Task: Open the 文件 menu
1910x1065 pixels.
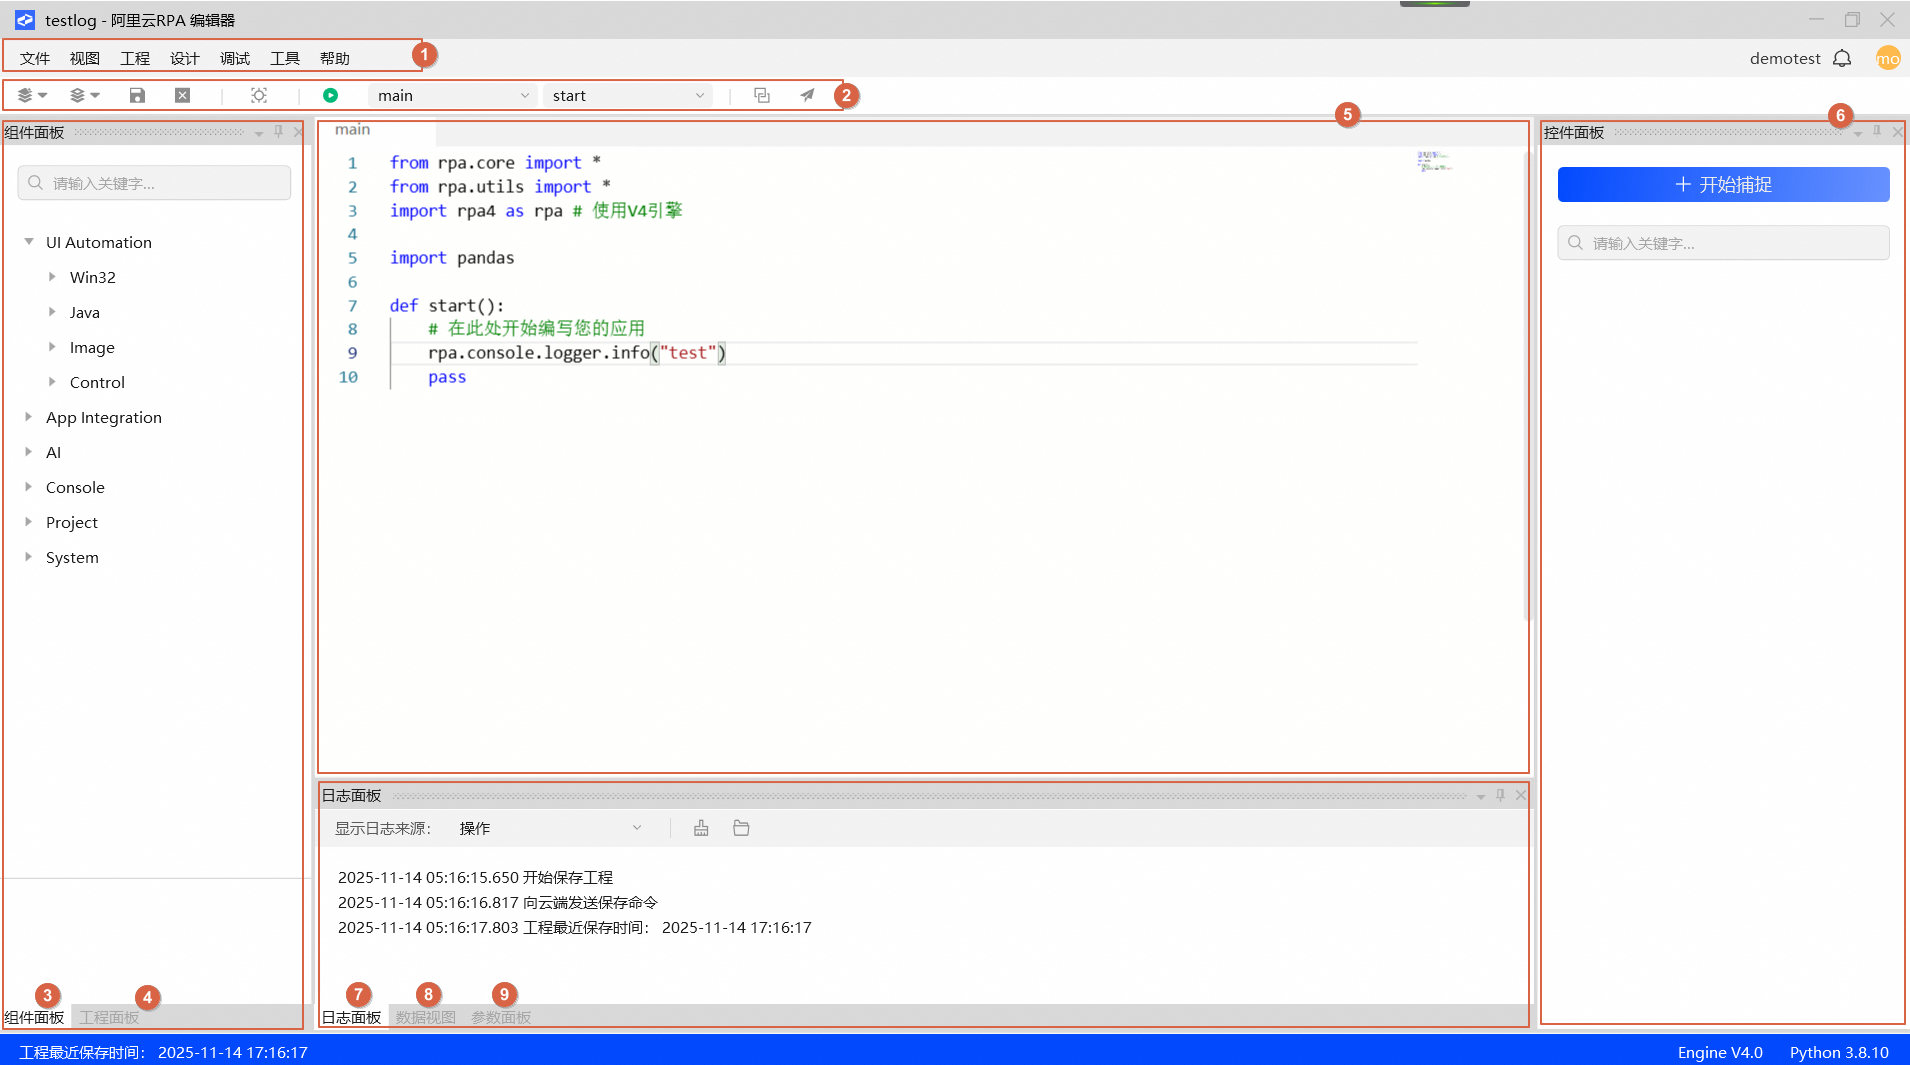Action: point(35,58)
